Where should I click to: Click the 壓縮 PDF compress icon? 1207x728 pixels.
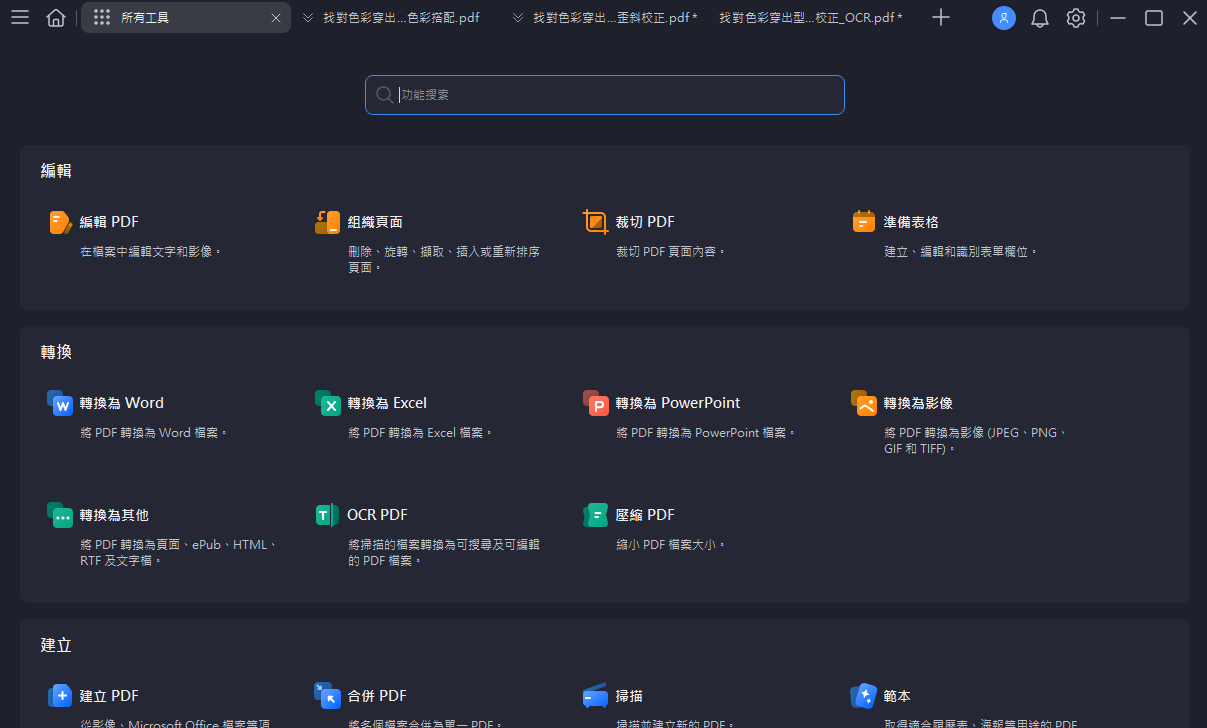595,515
